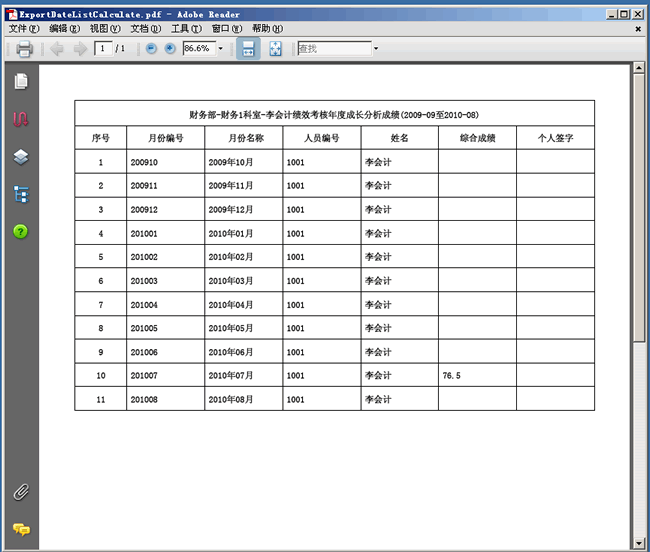Viewport: 650px width, 552px height.
Task: Open the 文档(D) menu
Action: pyautogui.click(x=146, y=29)
